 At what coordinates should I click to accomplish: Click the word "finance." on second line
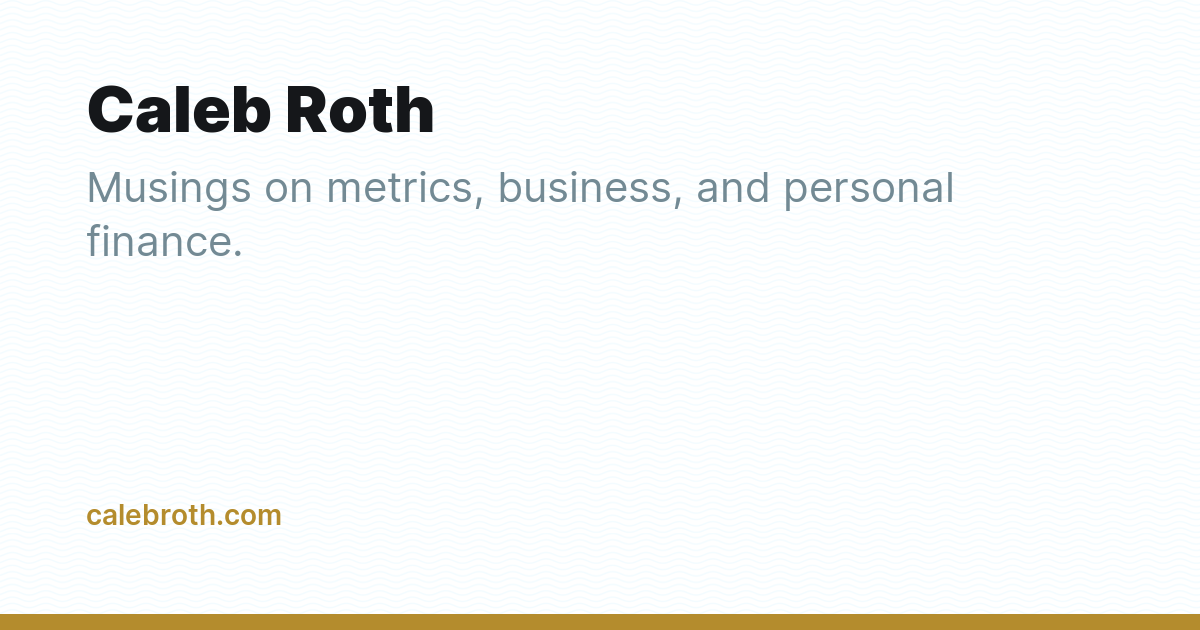pyautogui.click(x=165, y=240)
